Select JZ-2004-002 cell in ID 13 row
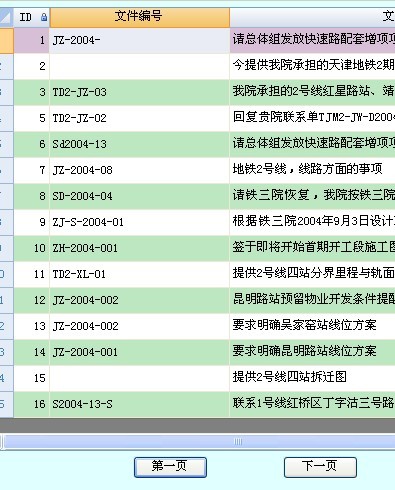Viewport: 395px width, 490px height. [139, 326]
